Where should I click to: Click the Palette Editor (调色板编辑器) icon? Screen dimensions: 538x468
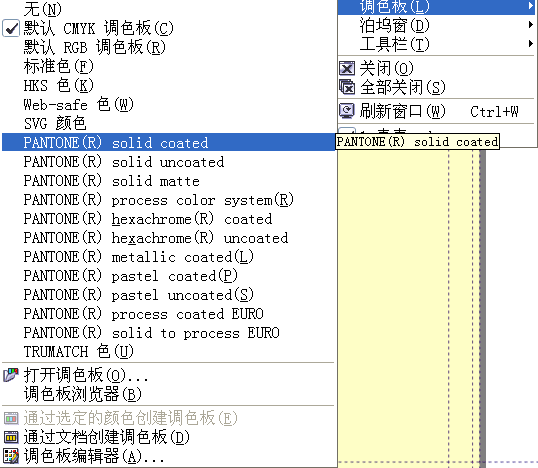tap(11, 456)
